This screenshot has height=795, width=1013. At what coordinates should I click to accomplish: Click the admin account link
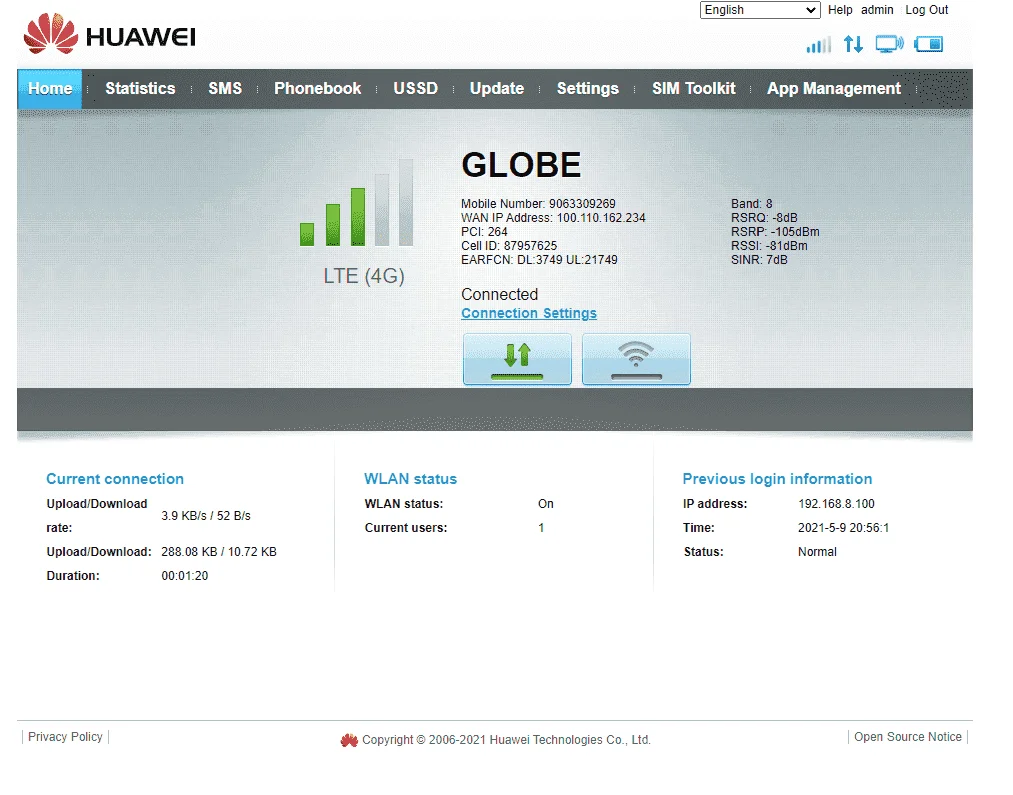(877, 10)
